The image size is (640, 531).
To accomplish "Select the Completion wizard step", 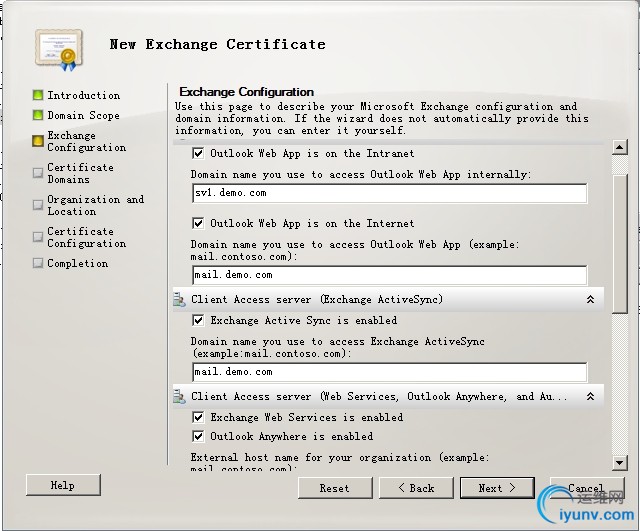I will point(78,263).
